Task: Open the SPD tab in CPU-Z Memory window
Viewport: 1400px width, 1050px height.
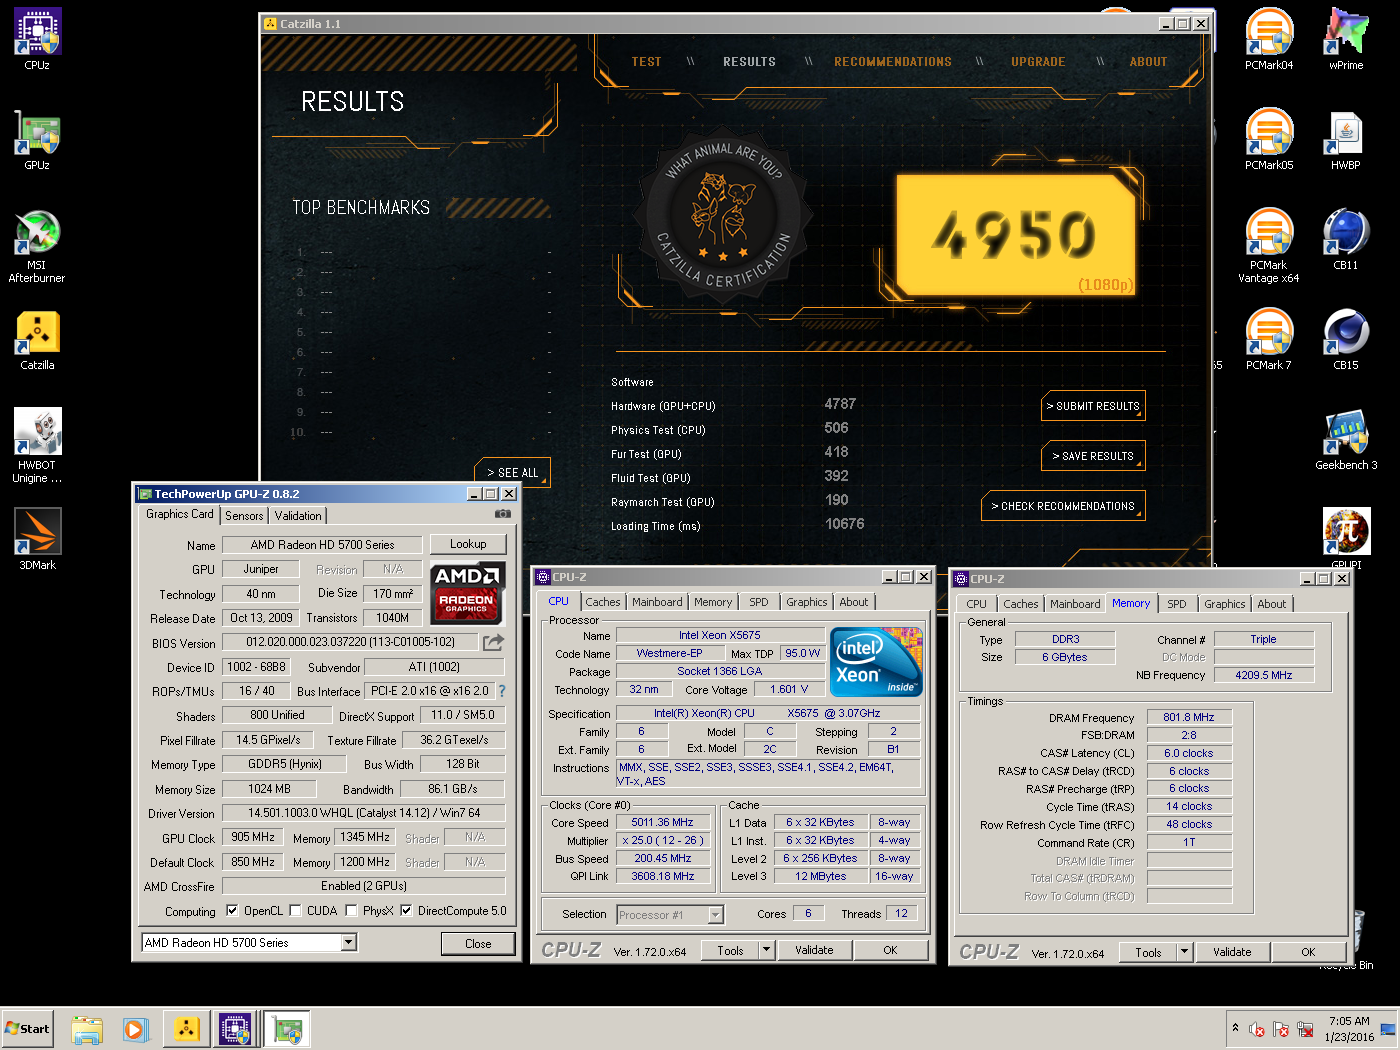Action: point(1177,604)
